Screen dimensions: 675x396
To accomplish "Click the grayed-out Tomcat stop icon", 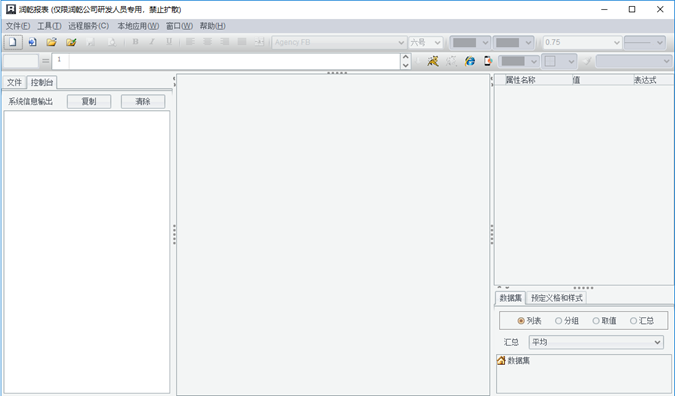I will 451,61.
